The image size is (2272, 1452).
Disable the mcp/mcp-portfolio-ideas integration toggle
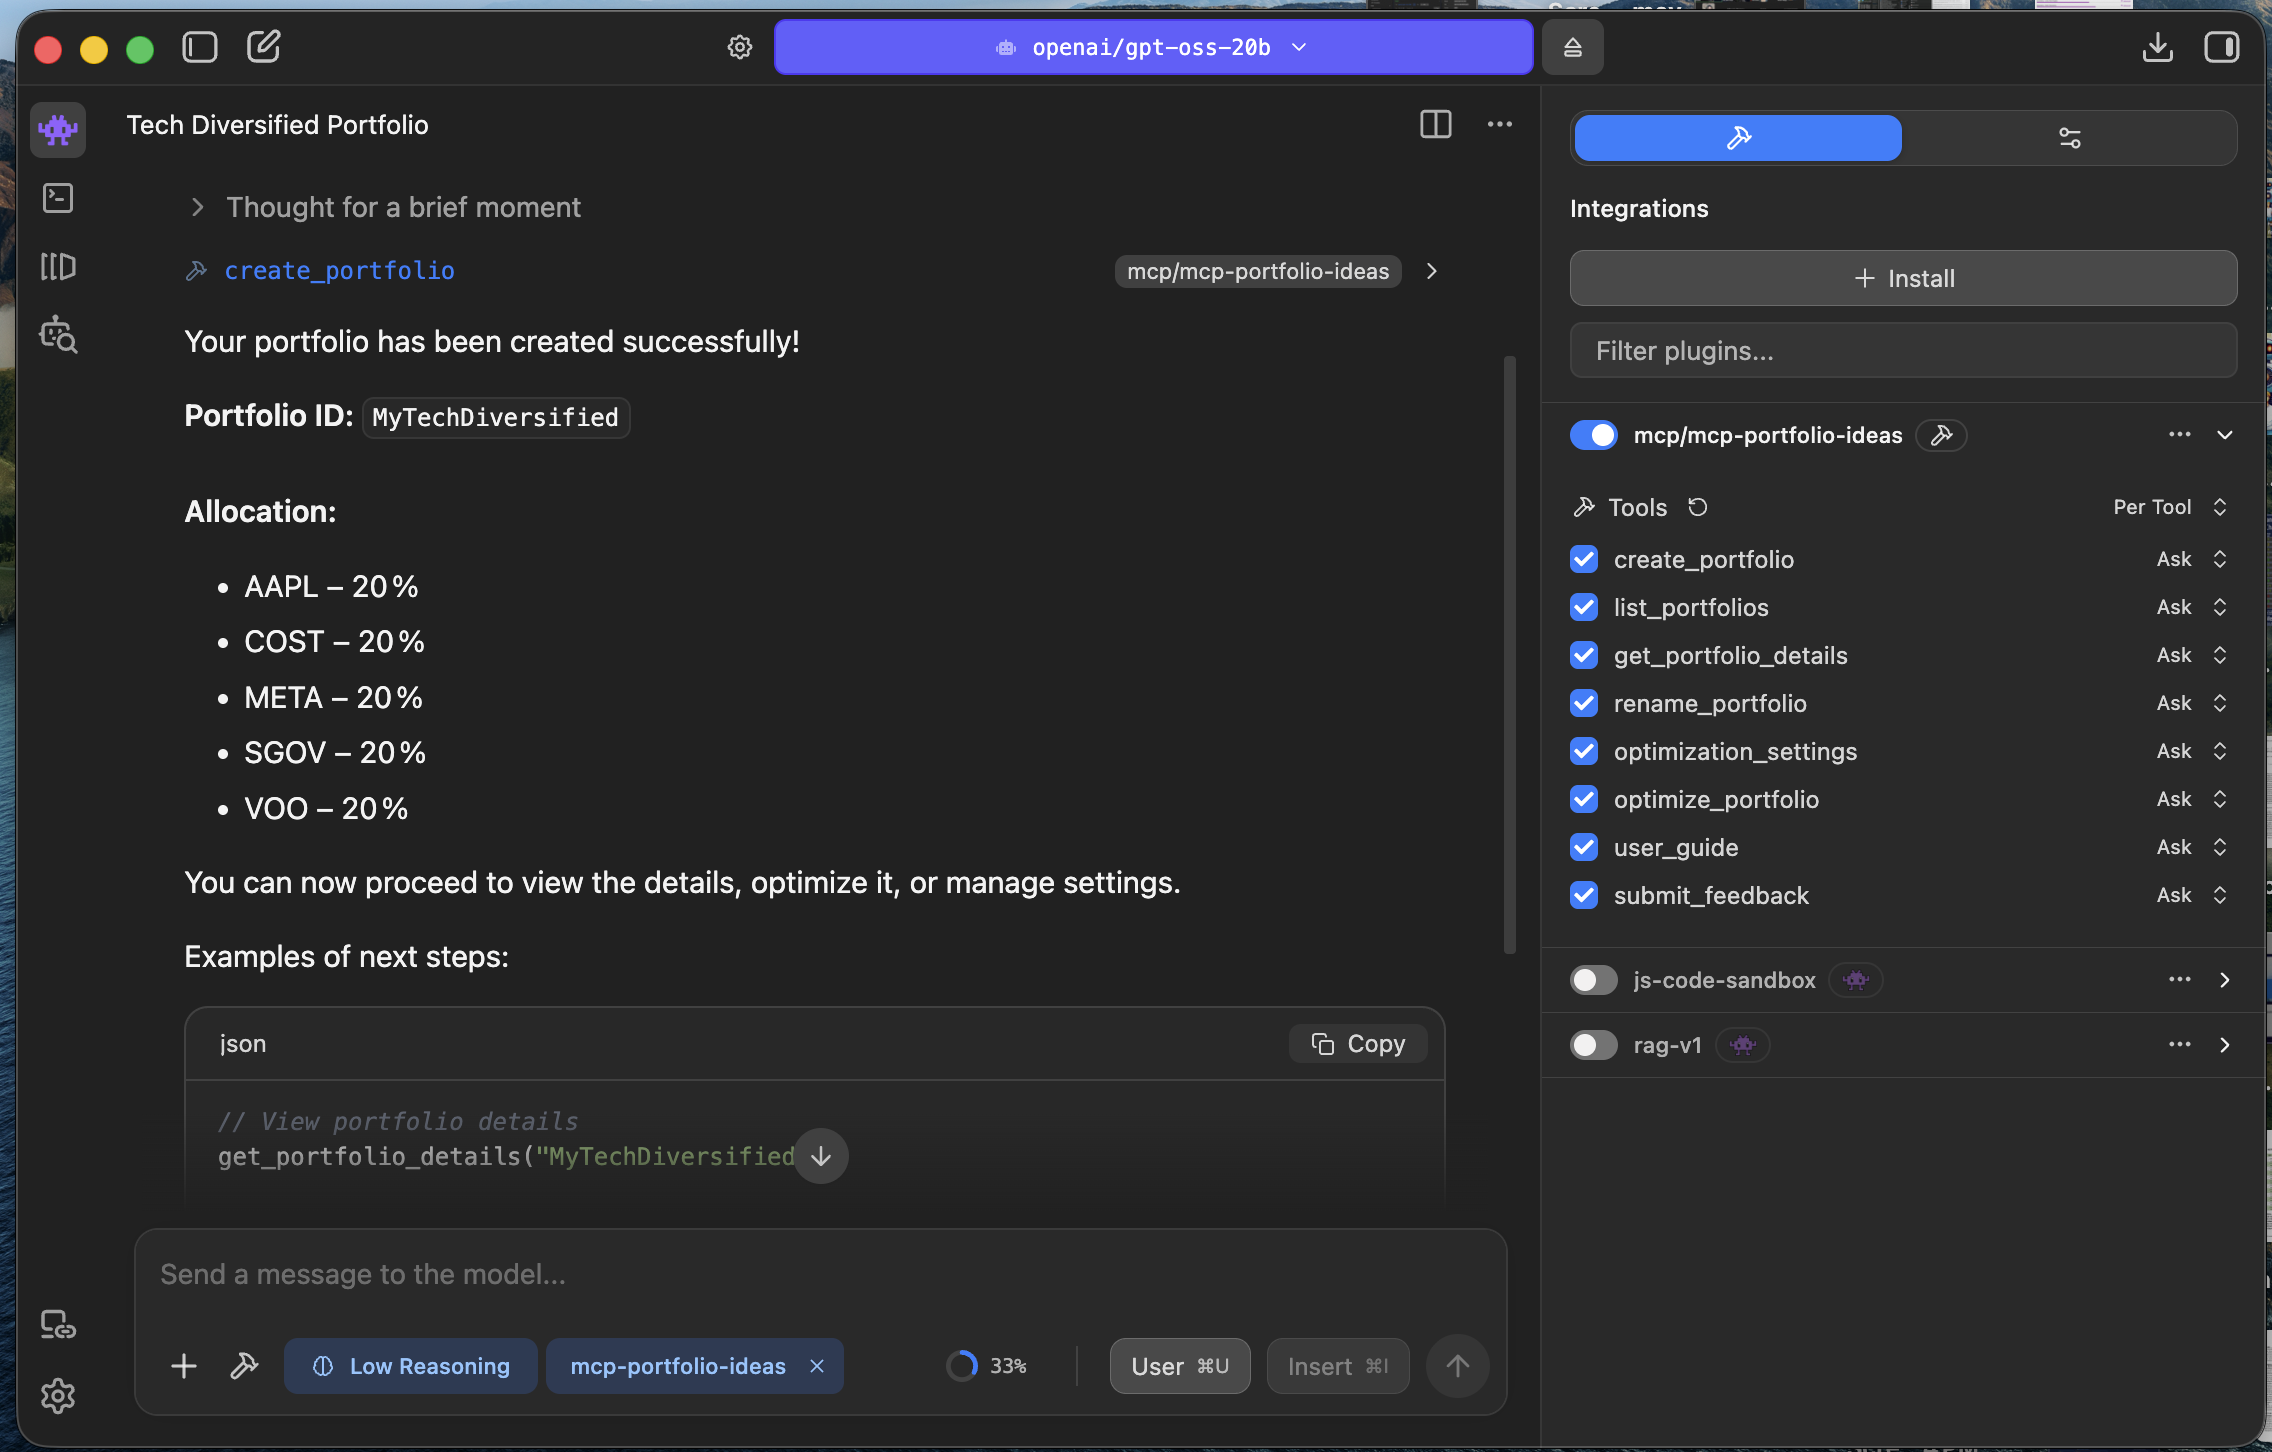click(1594, 435)
